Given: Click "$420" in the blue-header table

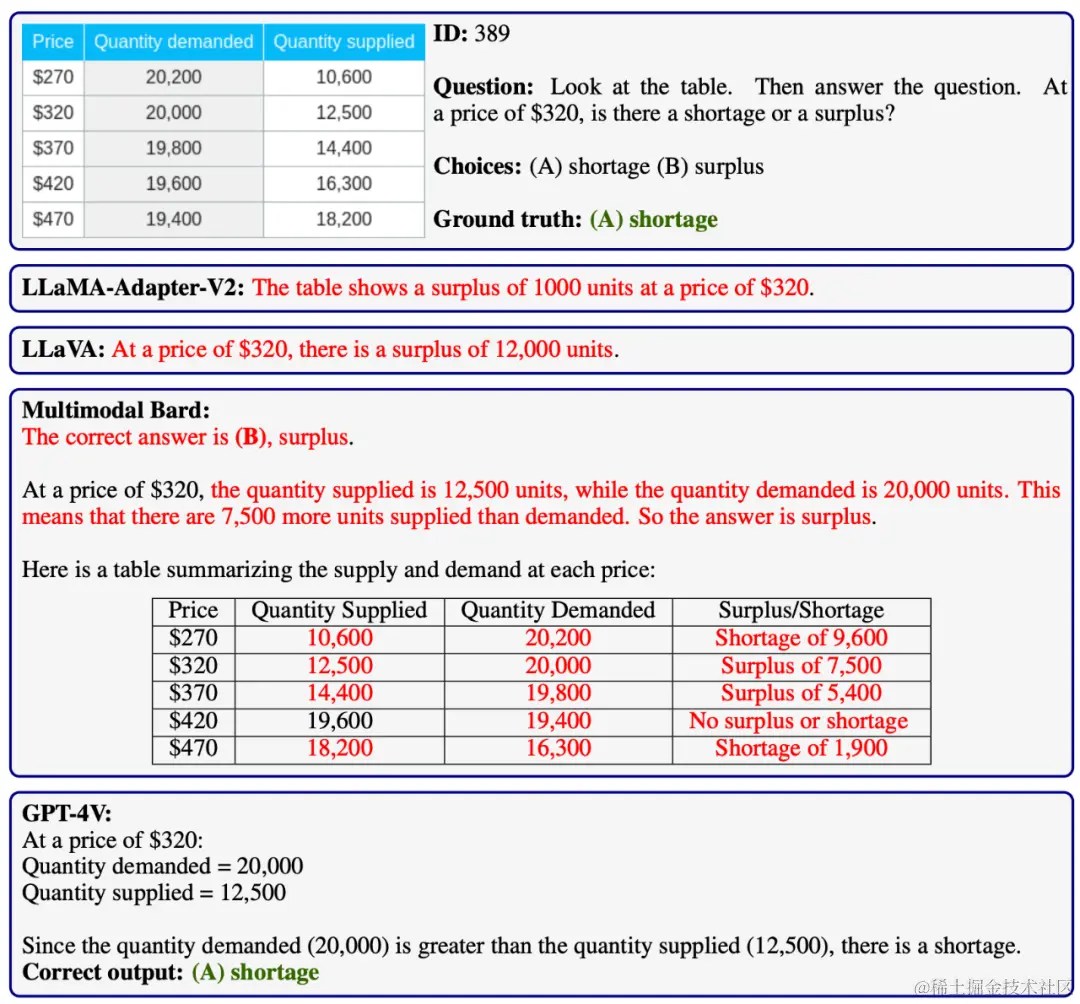Looking at the screenshot, I should (x=53, y=184).
